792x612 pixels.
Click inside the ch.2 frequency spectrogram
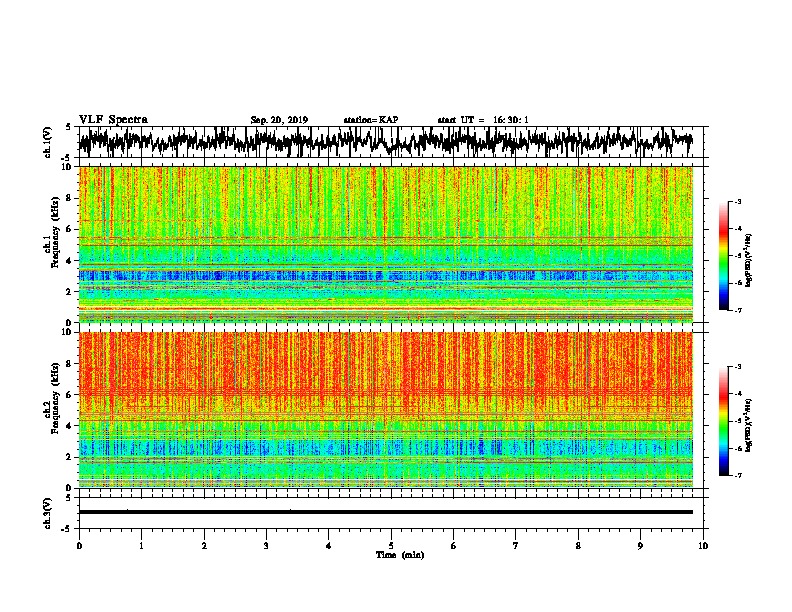386,410
